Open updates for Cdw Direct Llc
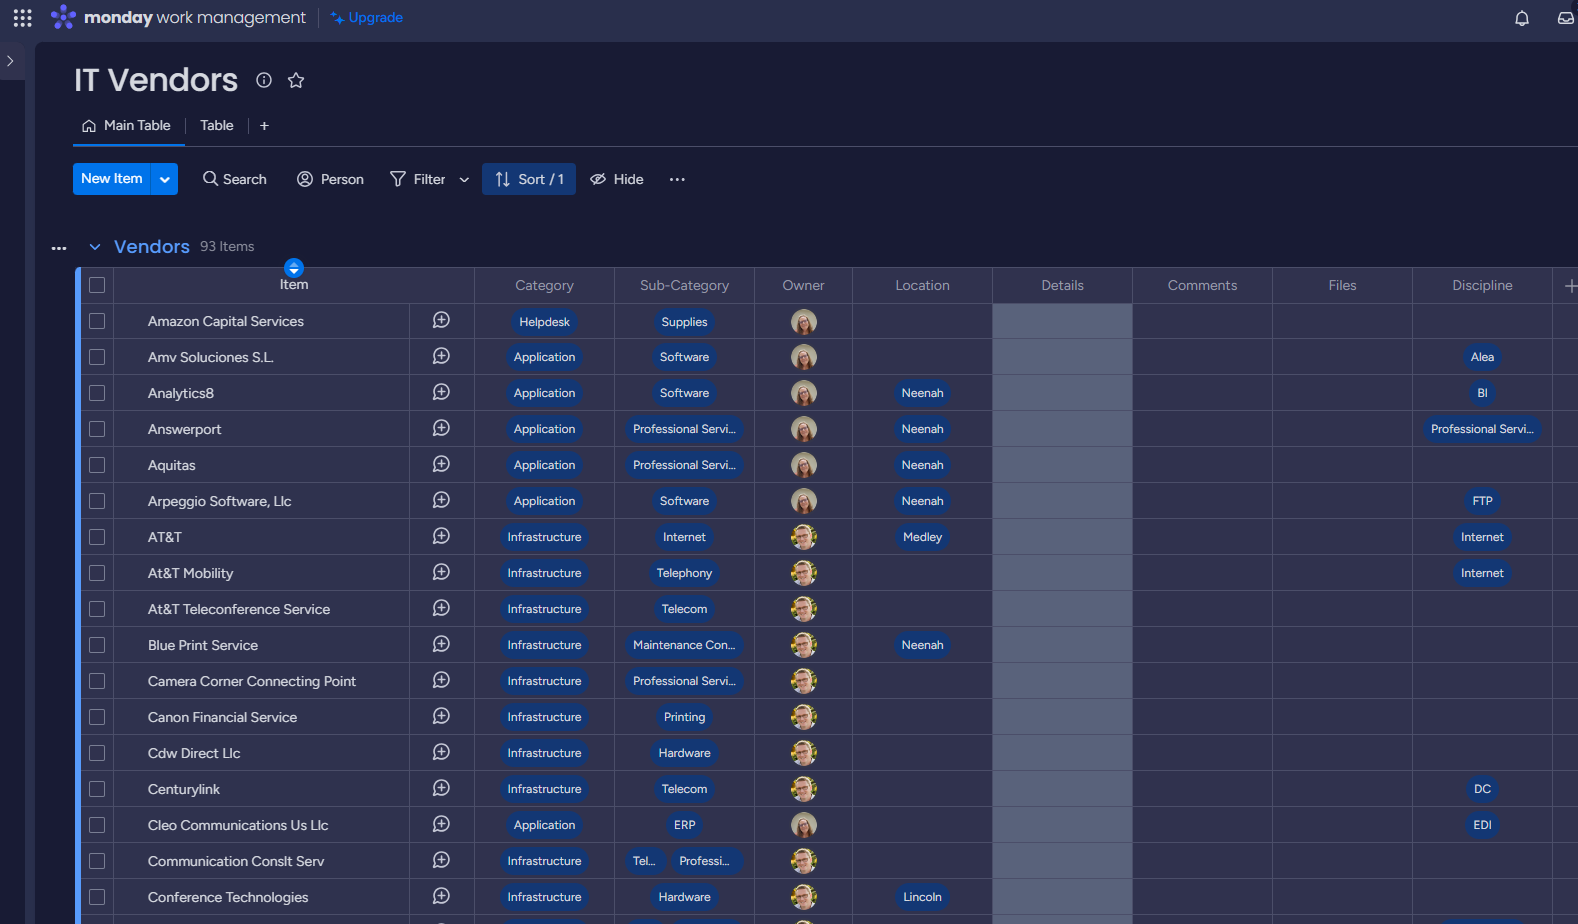This screenshot has height=924, width=1578. click(x=441, y=752)
